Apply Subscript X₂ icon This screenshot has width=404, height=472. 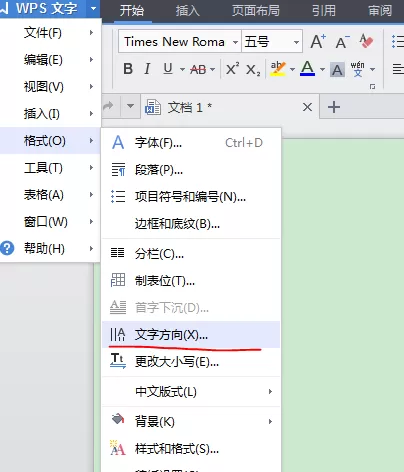pos(253,70)
